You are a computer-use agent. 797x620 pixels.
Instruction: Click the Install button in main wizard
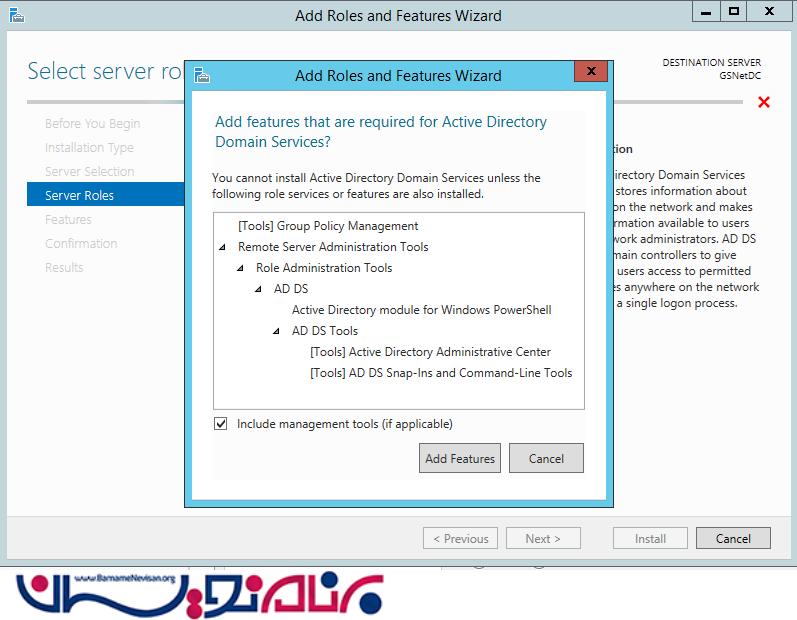point(650,538)
